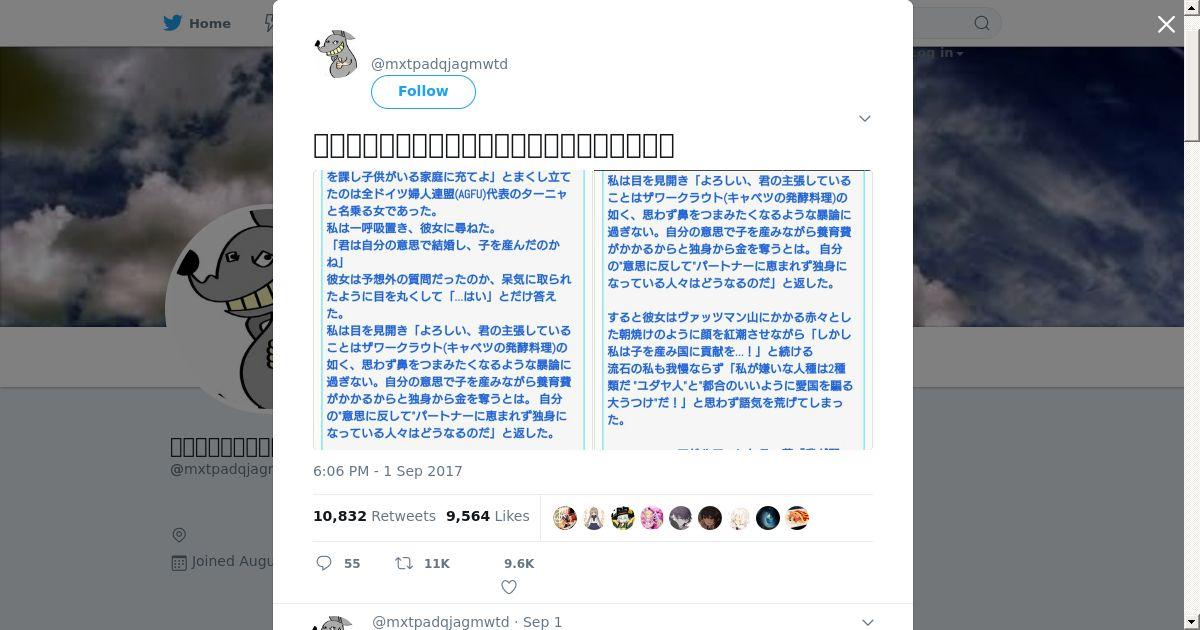Expand the tweet options chevron menu
Viewport: 1200px width, 630px height.
point(865,118)
